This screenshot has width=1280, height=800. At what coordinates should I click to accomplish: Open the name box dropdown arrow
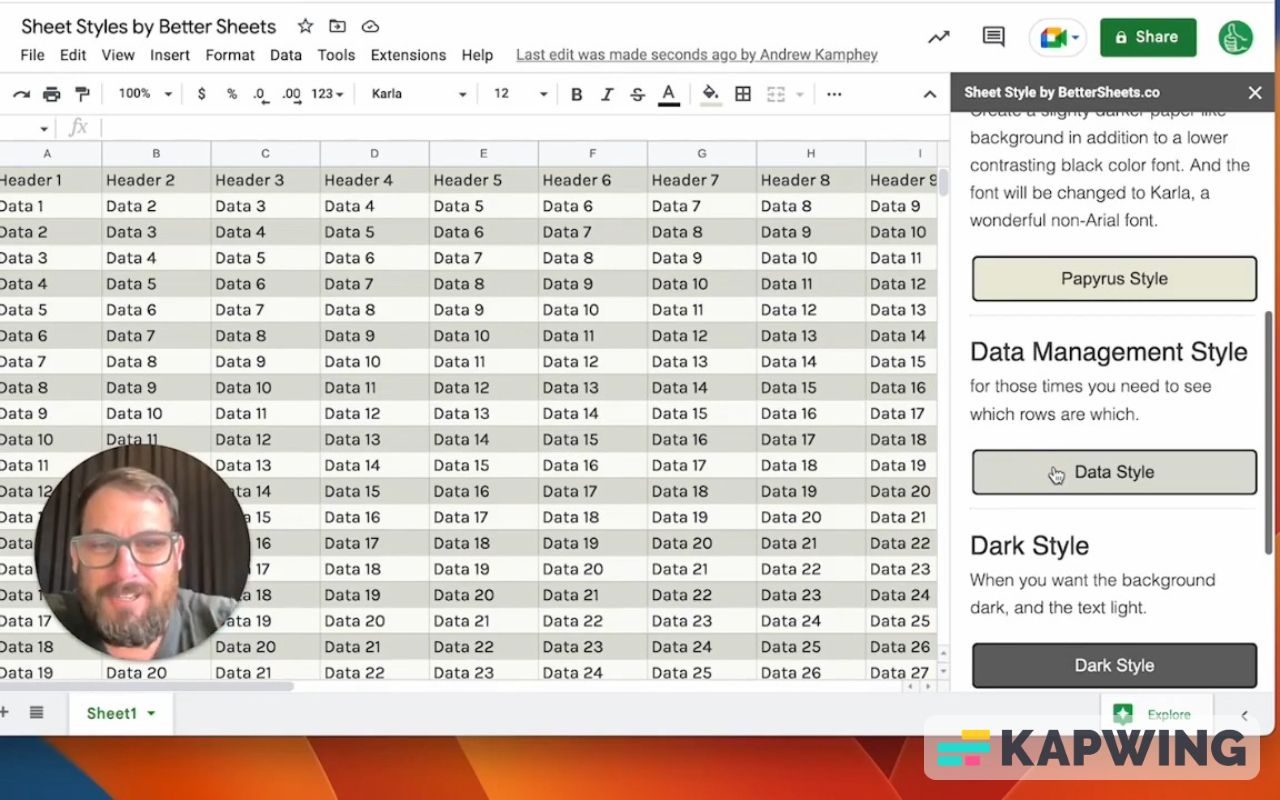[44, 128]
